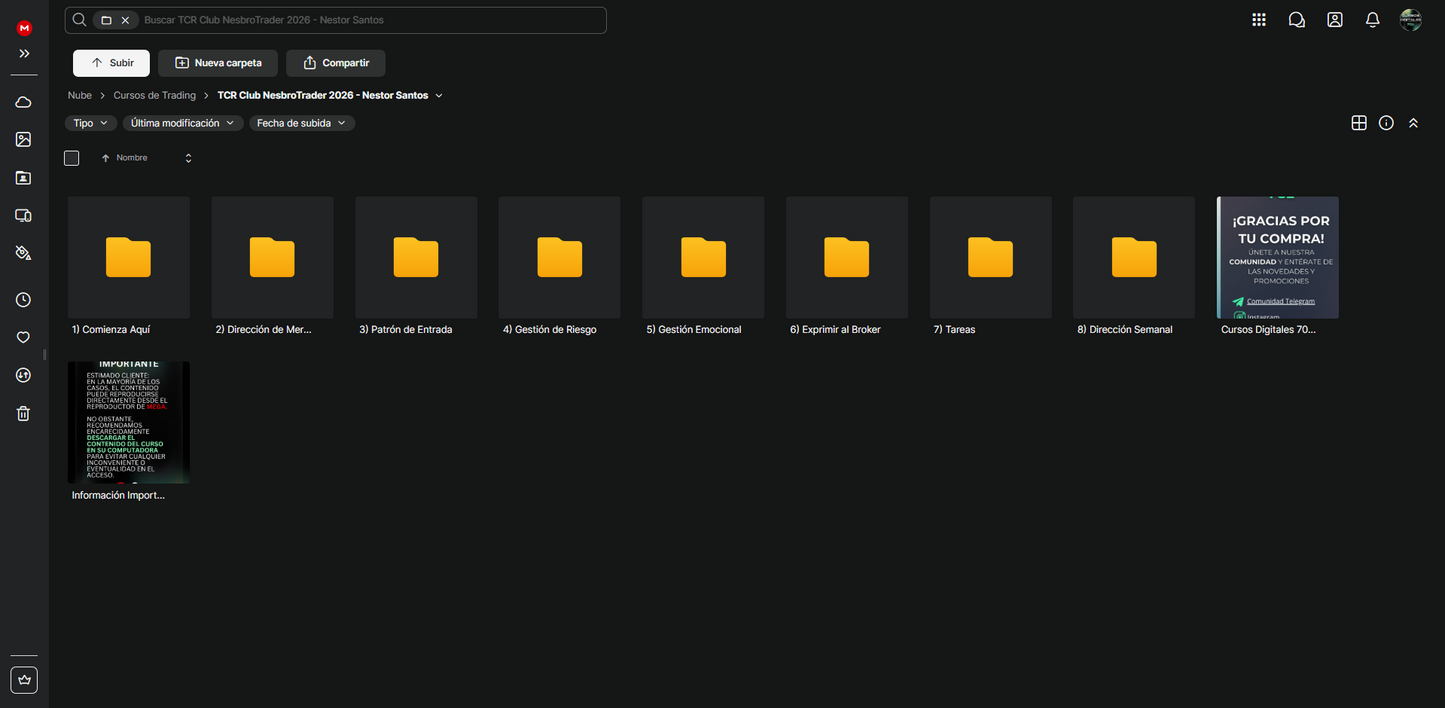Open the Información Importante image thumbnail
Viewport: 1445px width, 708px height.
pyautogui.click(x=128, y=422)
